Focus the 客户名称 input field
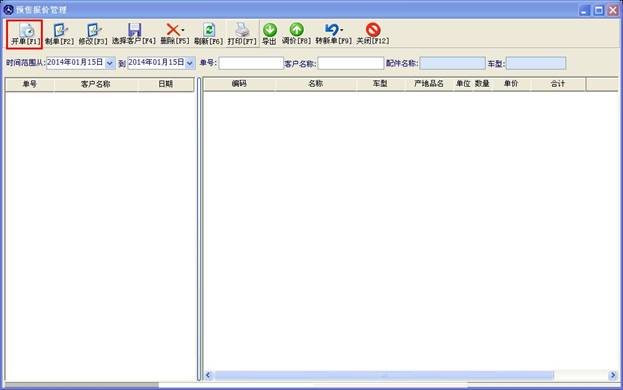Image resolution: width=623 pixels, height=390 pixels. [x=351, y=63]
